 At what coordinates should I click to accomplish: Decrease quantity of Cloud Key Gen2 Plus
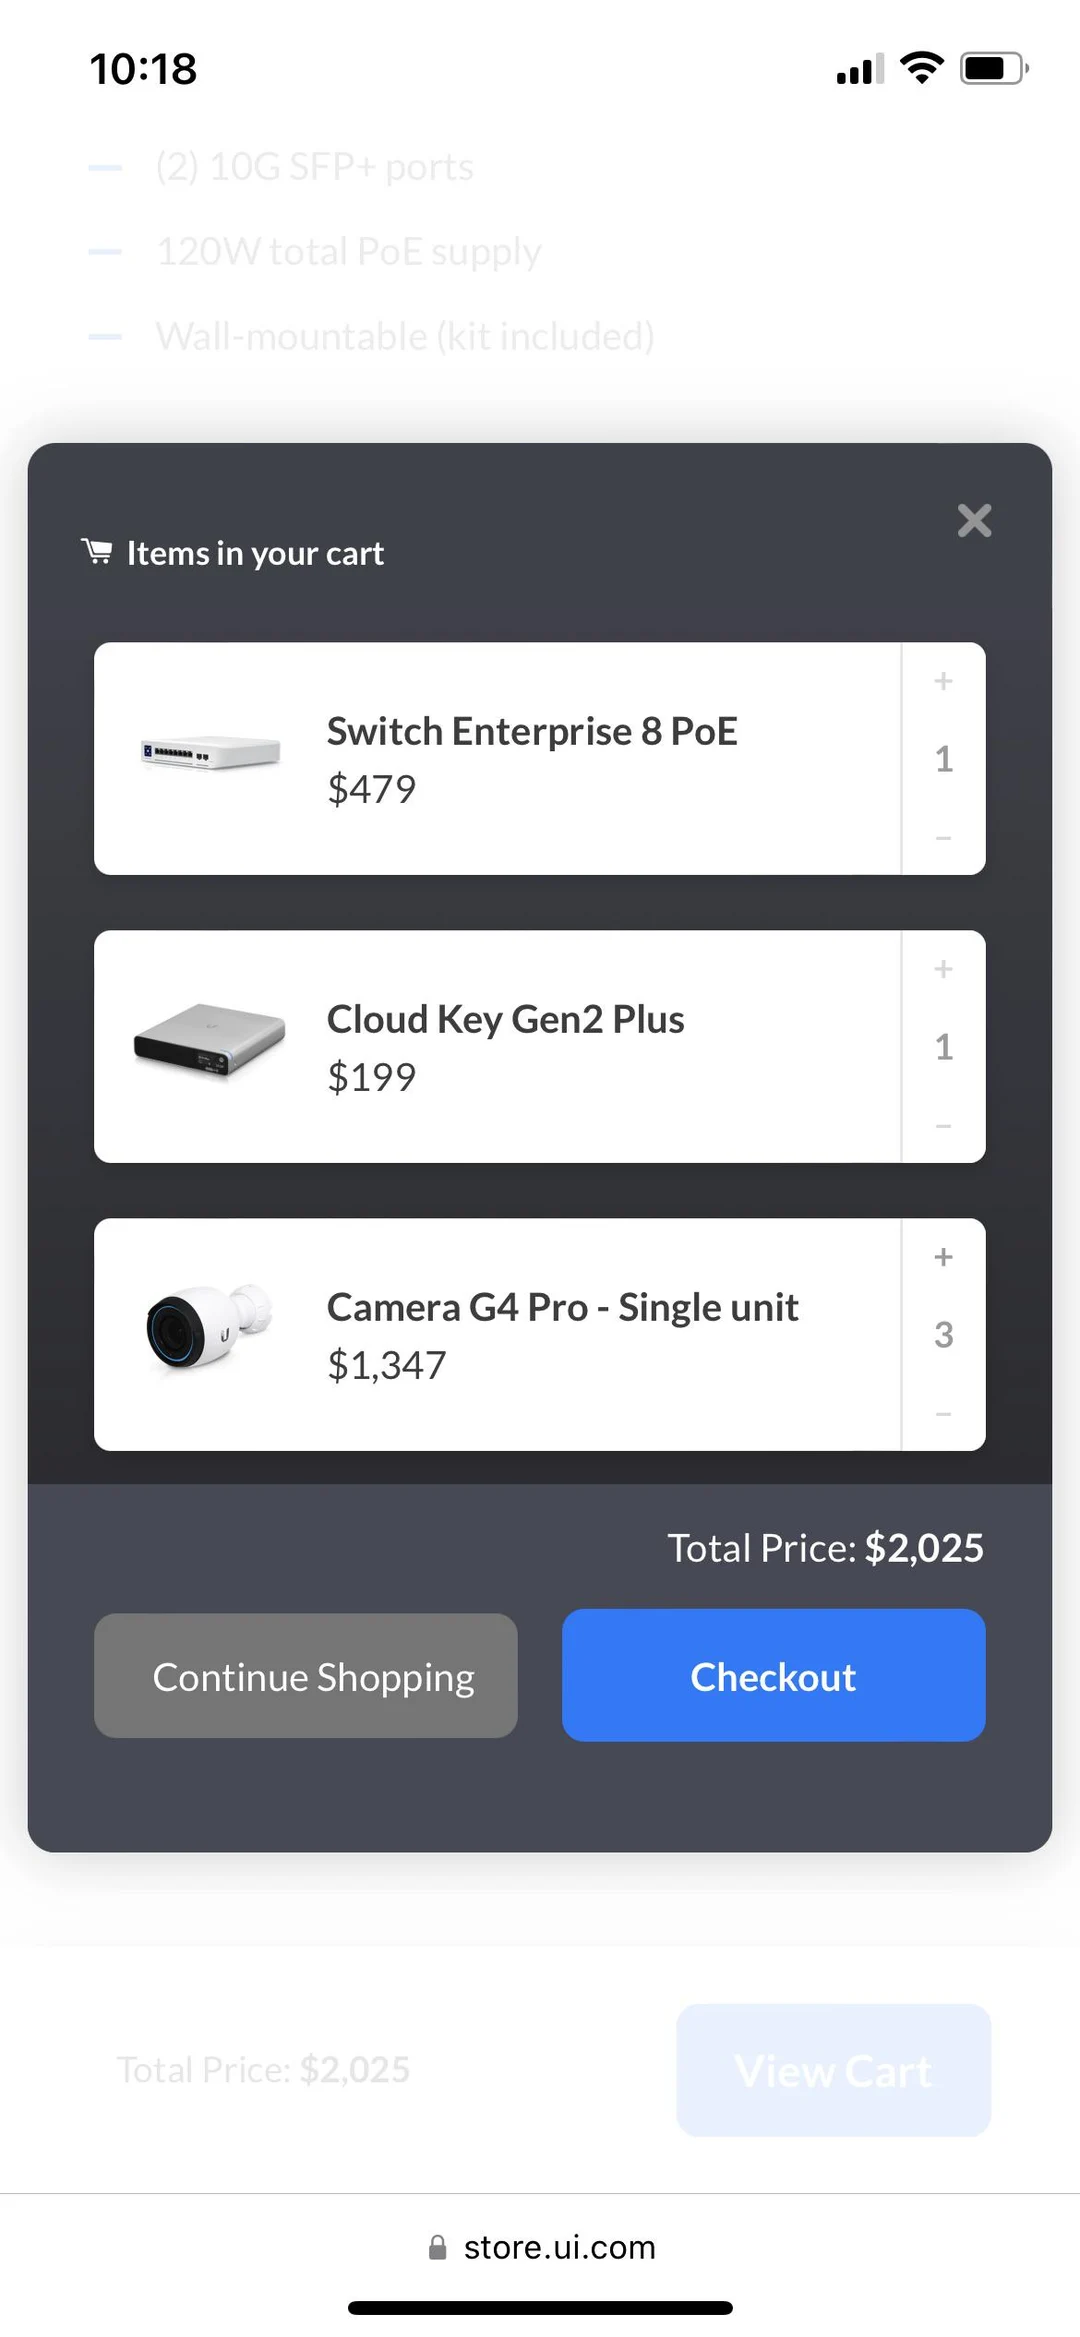click(x=942, y=1125)
